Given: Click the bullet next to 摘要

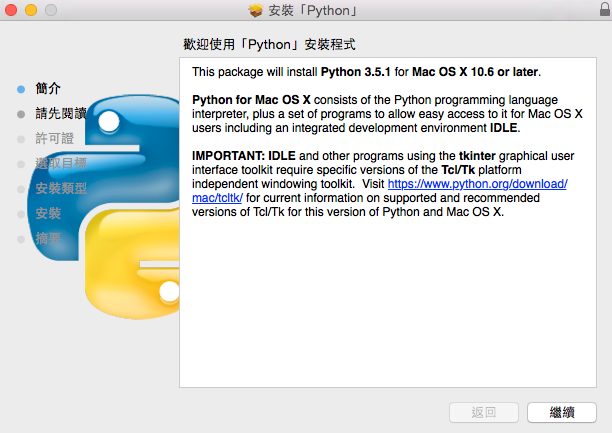Looking at the screenshot, I should coord(21,239).
